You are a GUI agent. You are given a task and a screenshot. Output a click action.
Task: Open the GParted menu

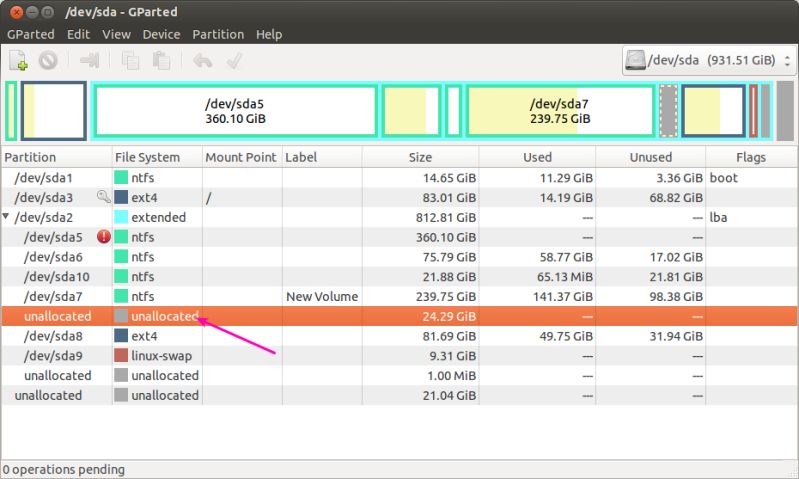click(x=31, y=34)
